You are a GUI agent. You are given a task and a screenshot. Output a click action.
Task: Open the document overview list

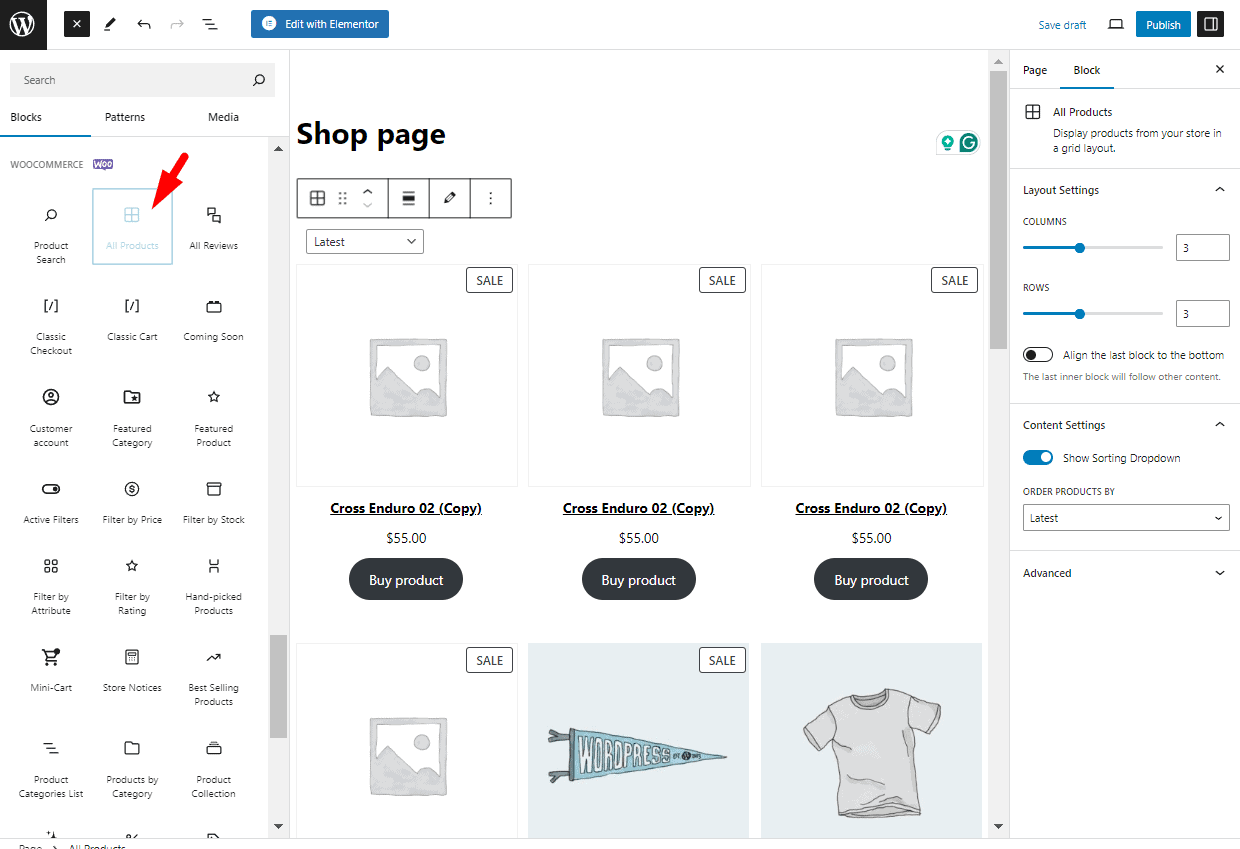pos(210,24)
